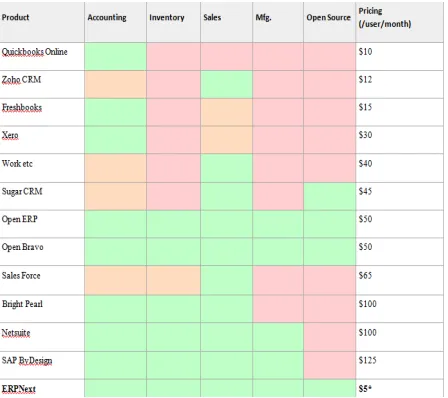The width and height of the screenshot is (448, 398).
Task: Select red Mfg. cell for Bright Pearl
Action: (278, 309)
